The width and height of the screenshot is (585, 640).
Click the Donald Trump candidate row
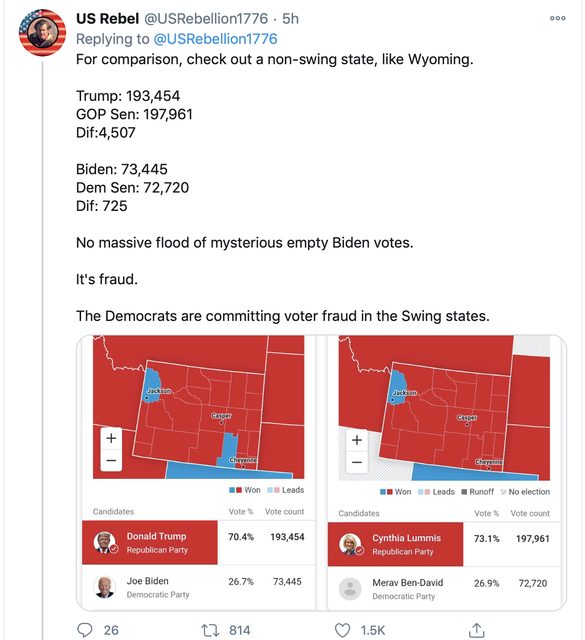198,542
